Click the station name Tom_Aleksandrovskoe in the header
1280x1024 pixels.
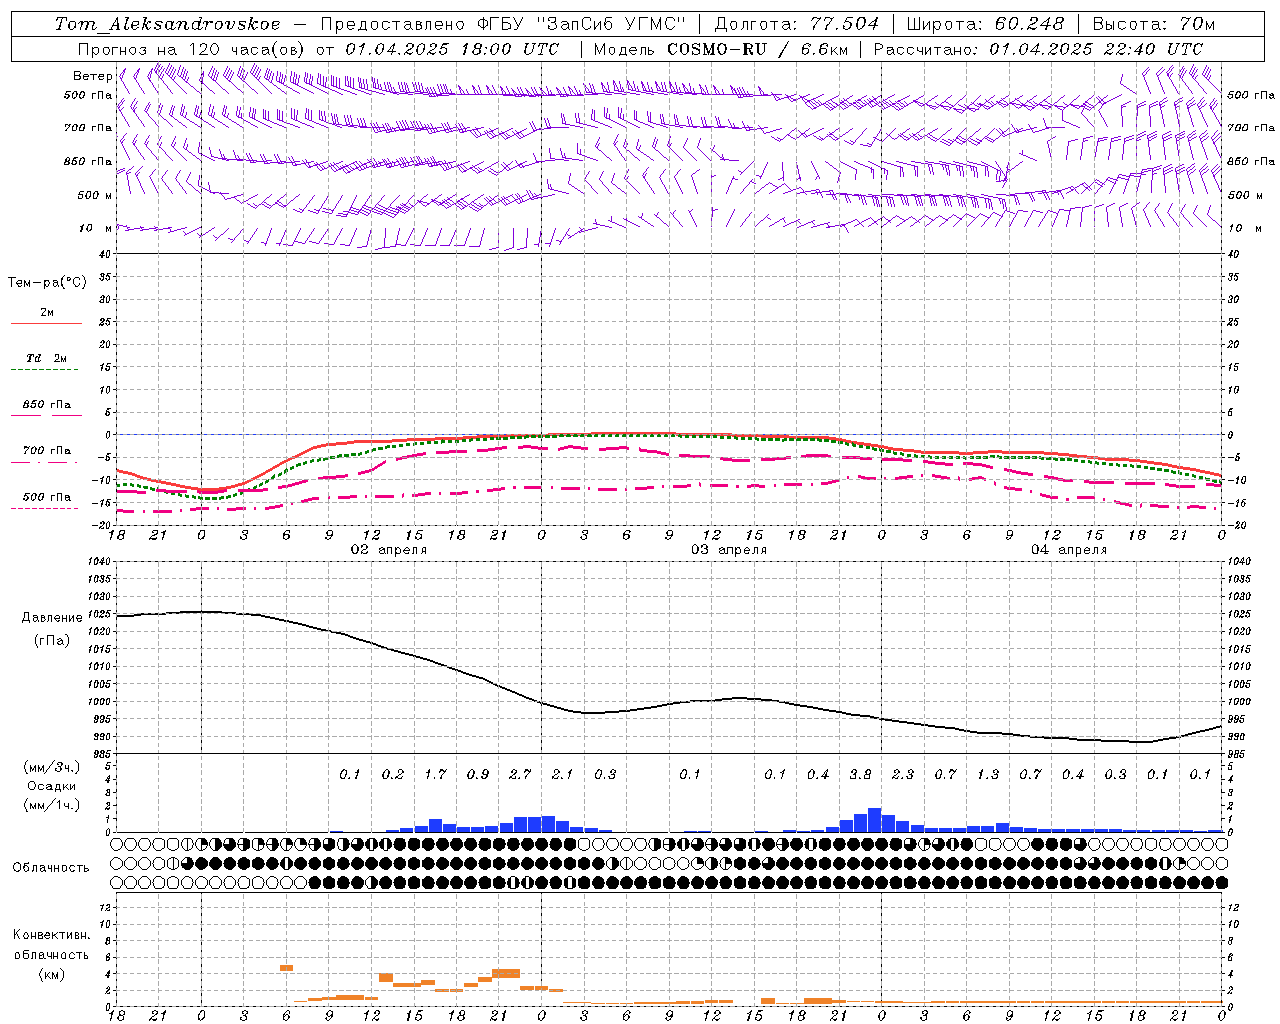[x=168, y=24]
